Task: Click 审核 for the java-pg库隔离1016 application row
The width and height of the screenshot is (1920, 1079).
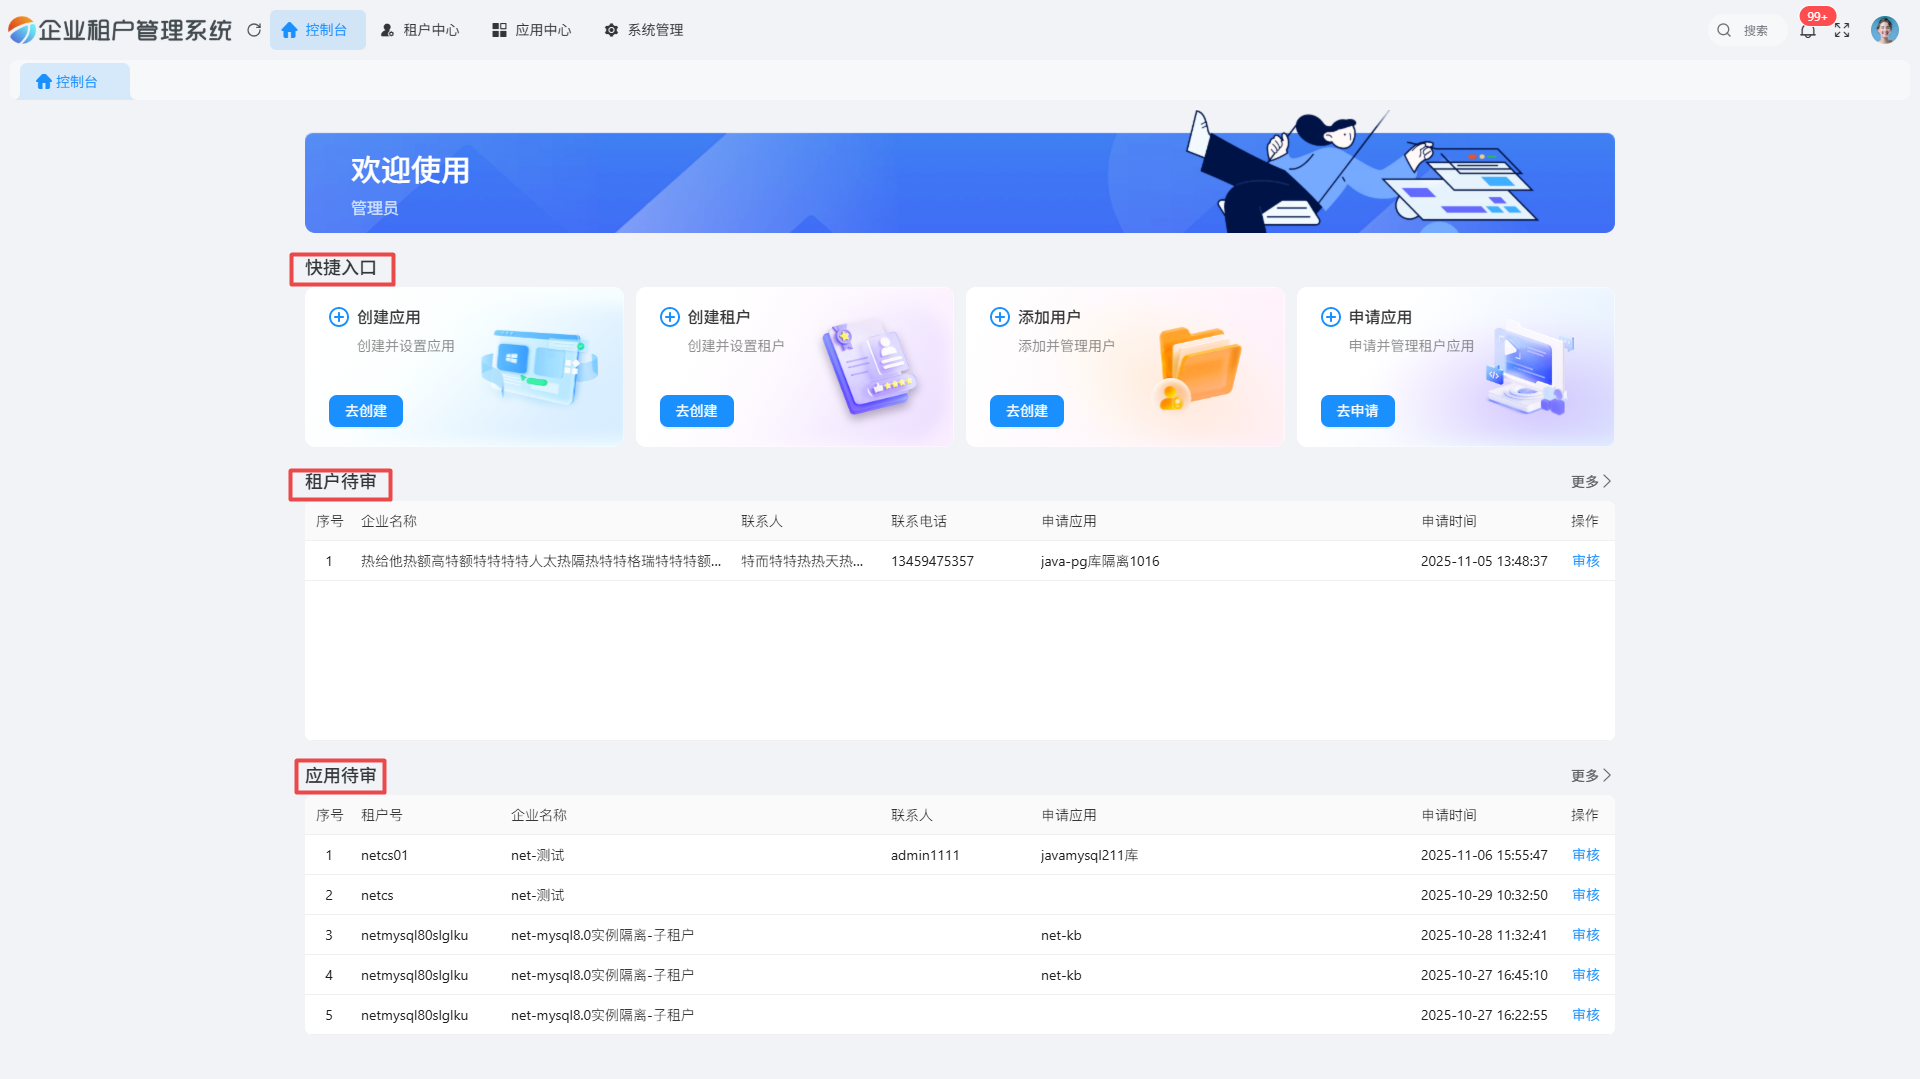Action: (x=1586, y=561)
